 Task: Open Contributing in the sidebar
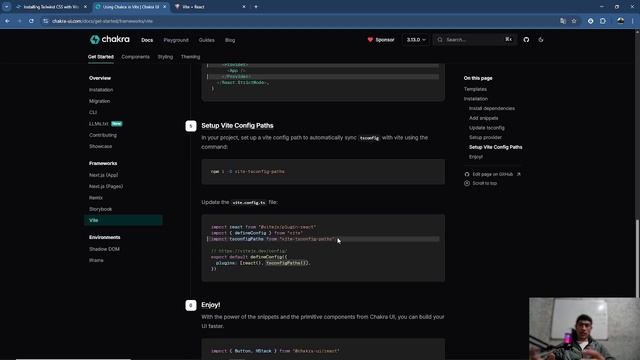[x=103, y=135]
